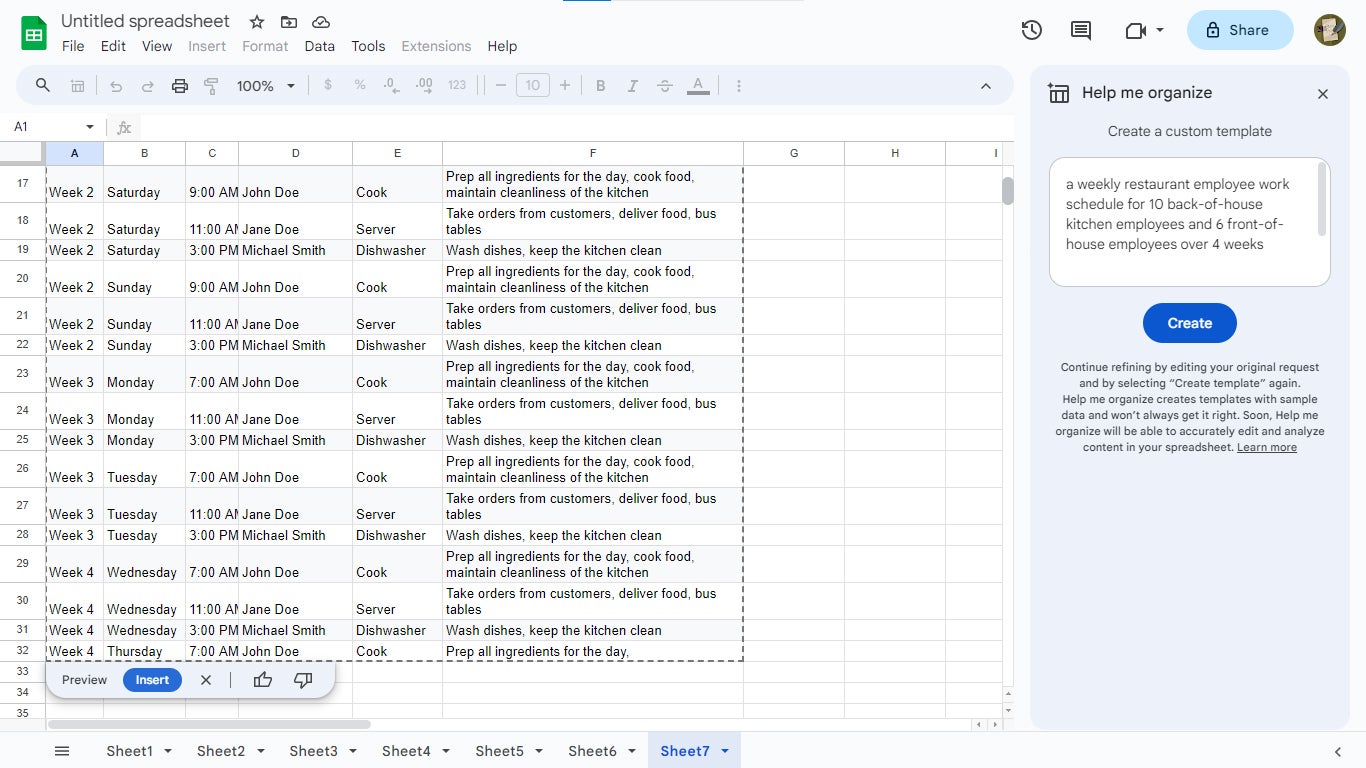Undo the last action

pos(116,86)
